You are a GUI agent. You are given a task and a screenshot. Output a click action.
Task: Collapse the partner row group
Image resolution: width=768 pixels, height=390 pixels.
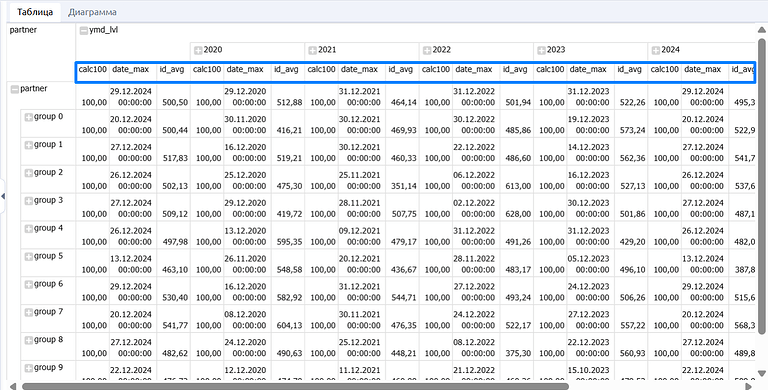[15, 89]
